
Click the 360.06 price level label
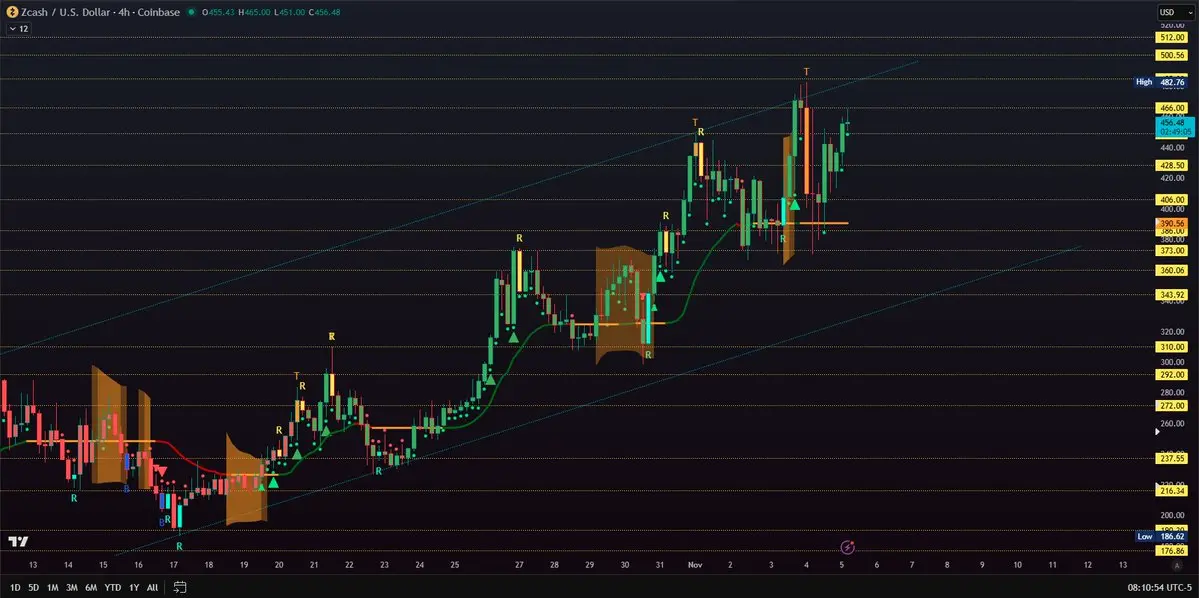pos(1171,270)
